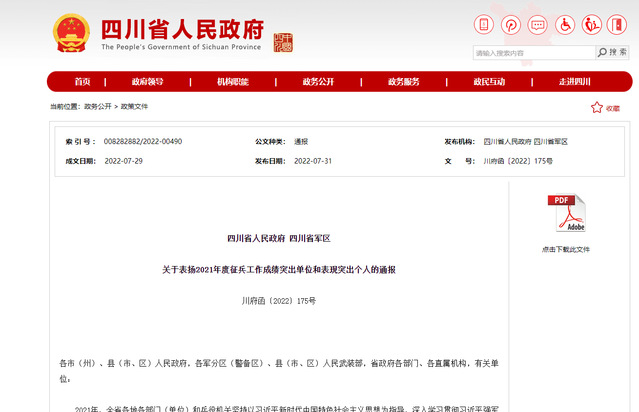639x412 pixels.
Task: Click the national emblem logo
Action: tap(71, 33)
